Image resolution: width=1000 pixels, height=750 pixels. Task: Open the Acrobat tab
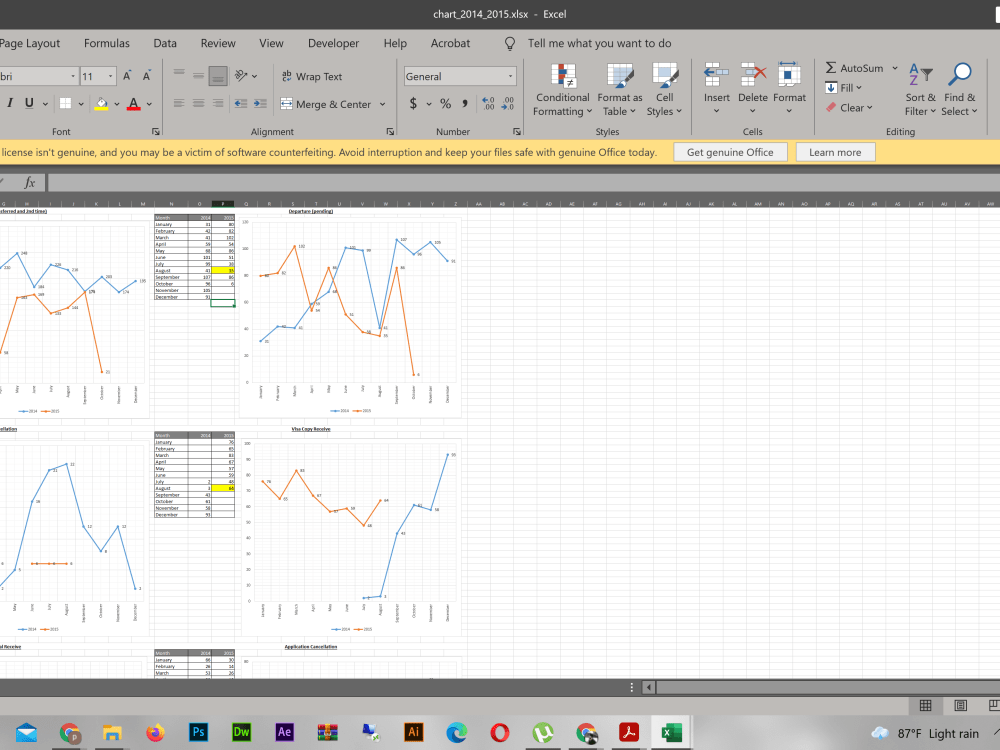(450, 43)
